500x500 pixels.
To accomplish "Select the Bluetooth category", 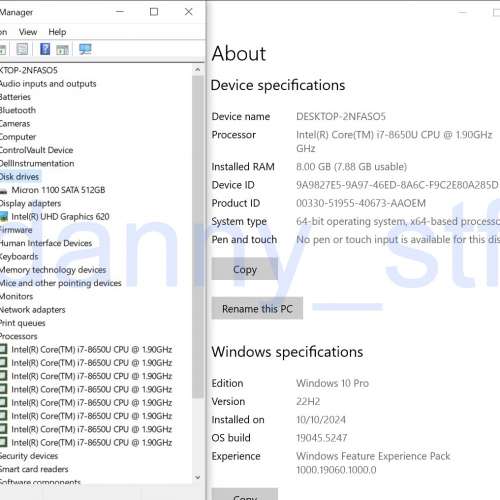I will (x=18, y=110).
